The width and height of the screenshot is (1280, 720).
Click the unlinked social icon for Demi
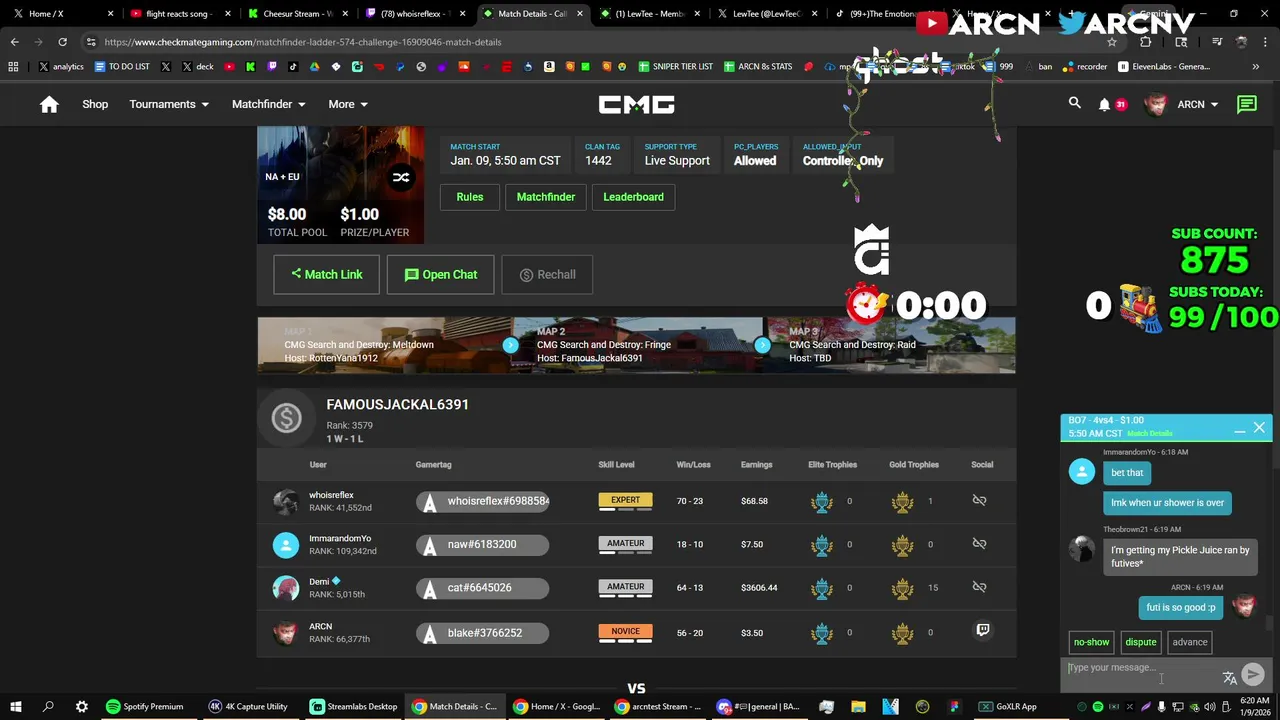(x=979, y=587)
